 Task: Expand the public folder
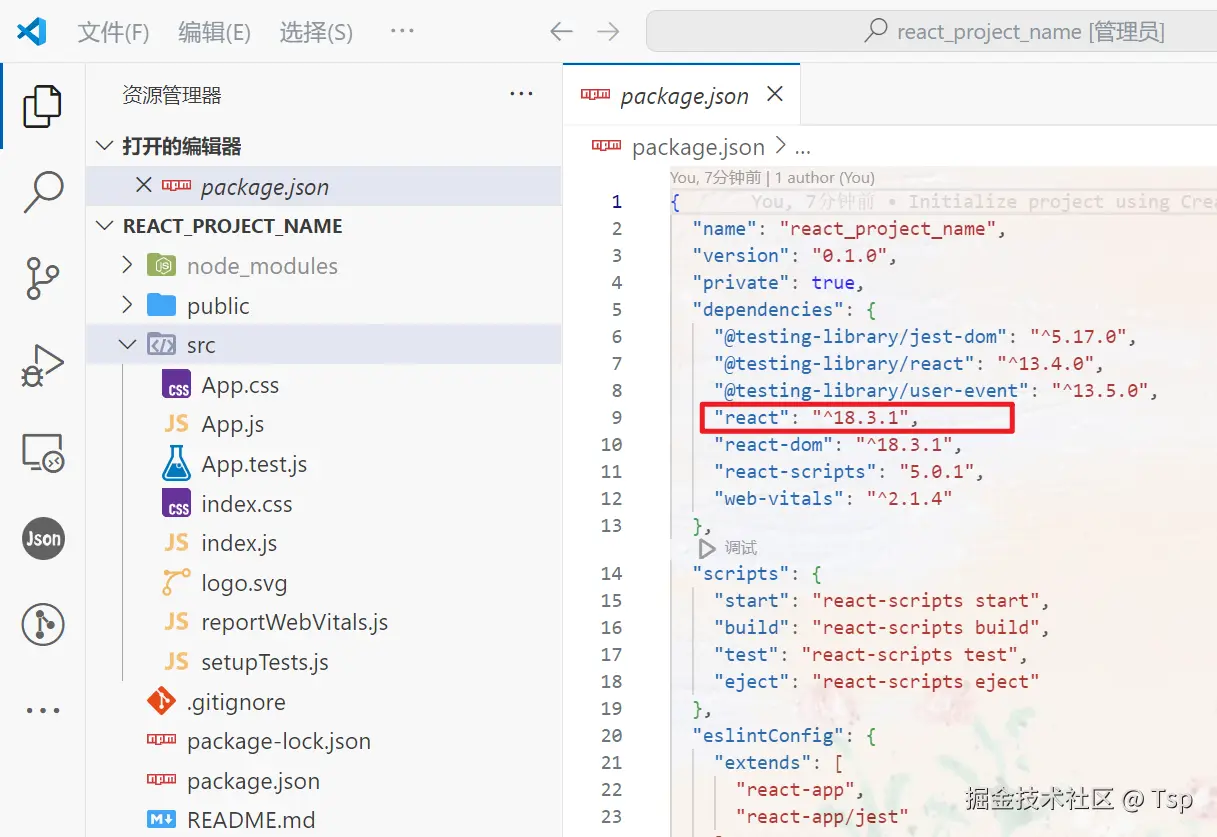(126, 305)
